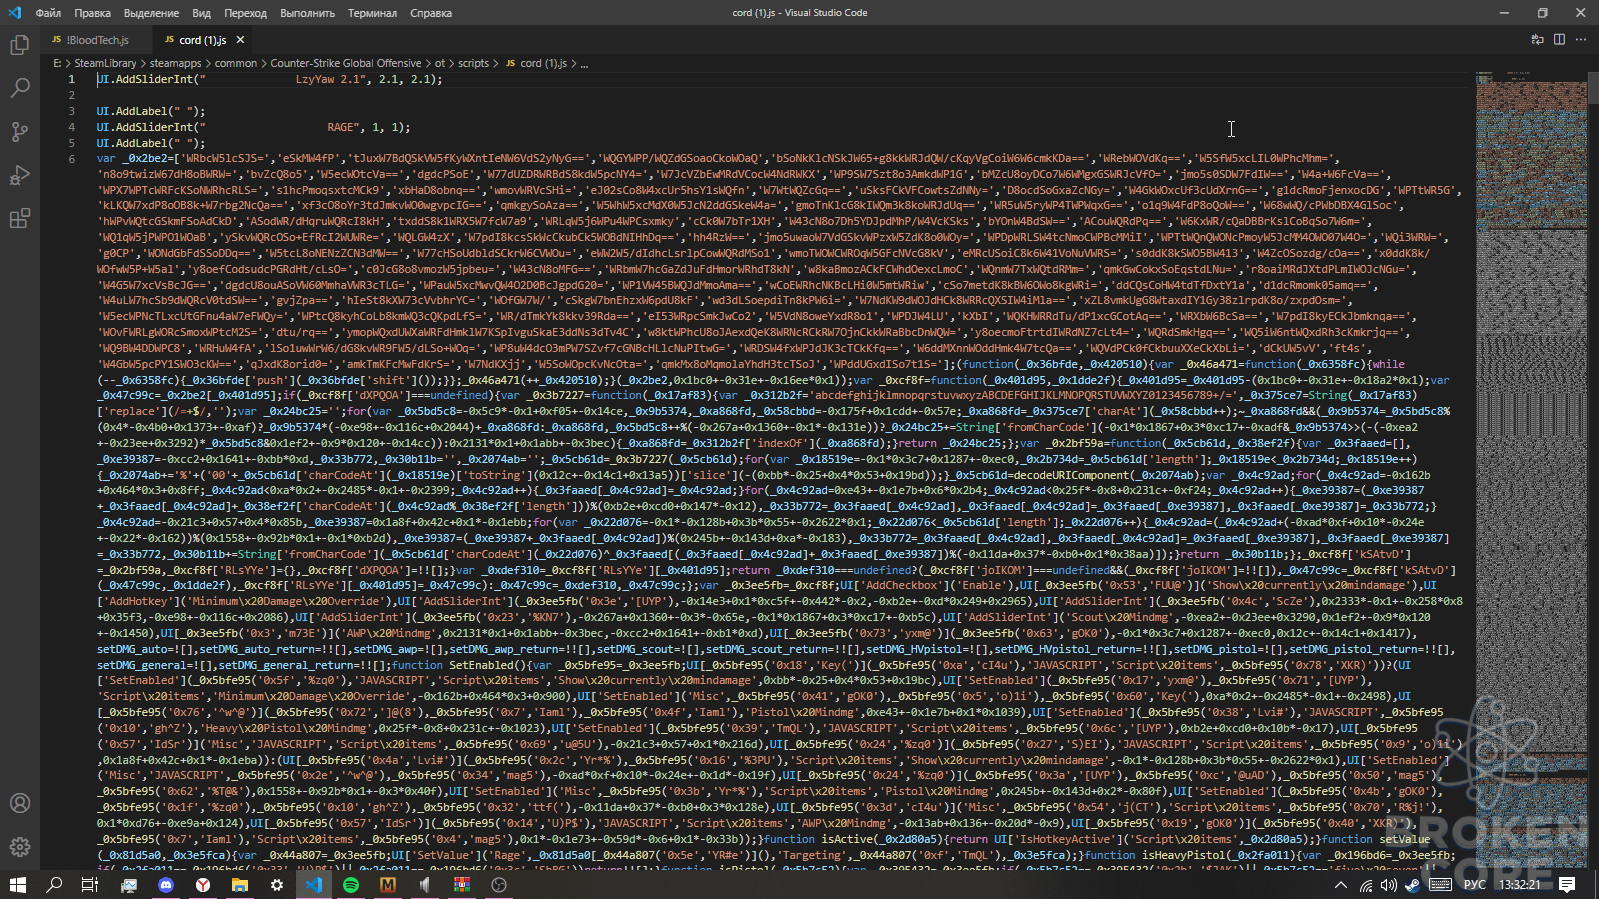The width and height of the screenshot is (1599, 899).
Task: Open File Explorer from the taskbar
Action: tap(240, 885)
